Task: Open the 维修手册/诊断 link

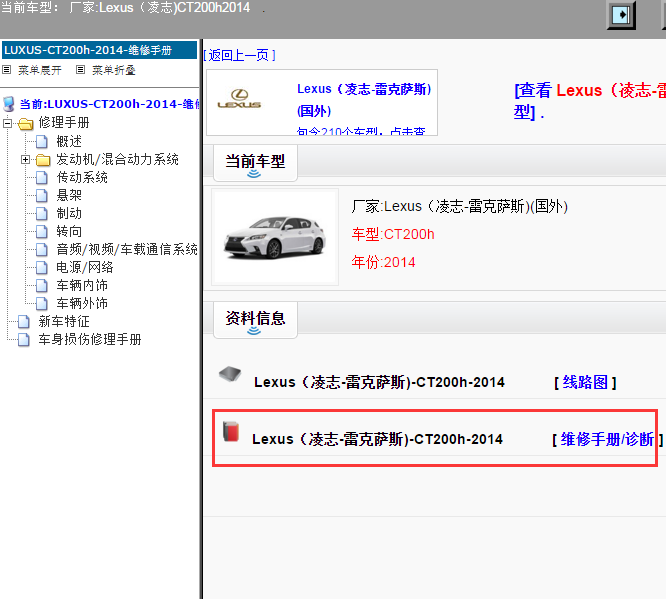Action: click(x=607, y=439)
